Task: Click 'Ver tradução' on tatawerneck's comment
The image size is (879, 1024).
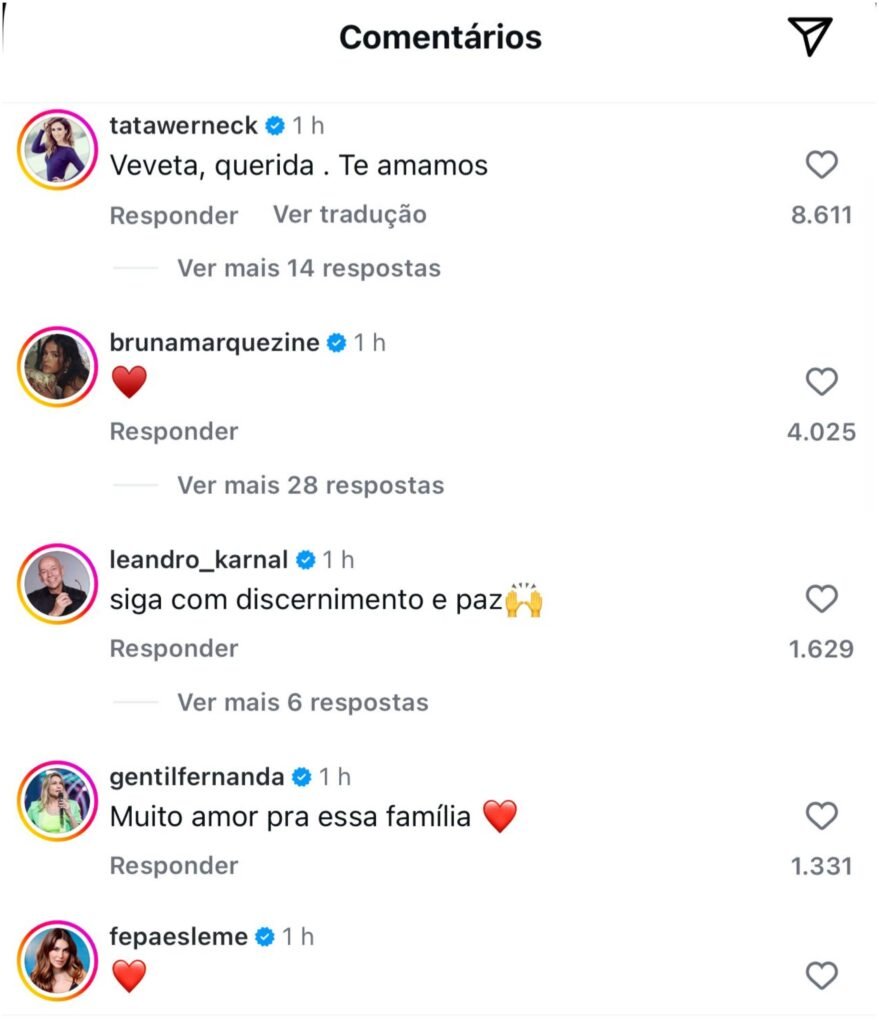Action: [x=349, y=214]
